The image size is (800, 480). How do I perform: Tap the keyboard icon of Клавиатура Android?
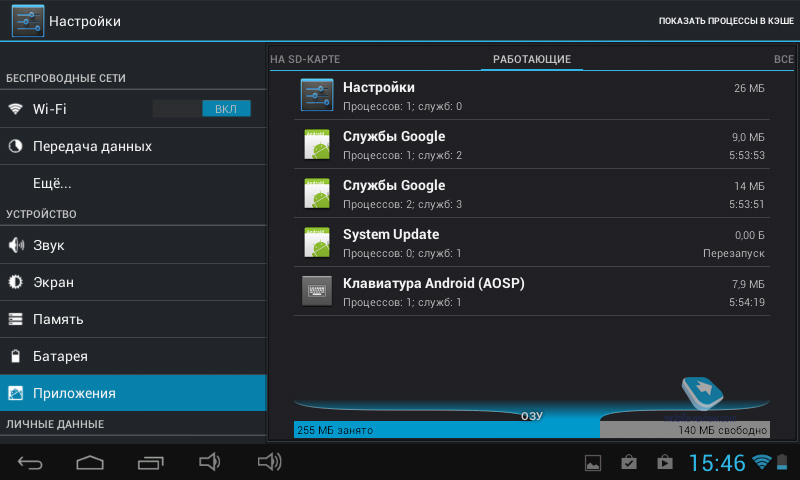click(x=317, y=291)
